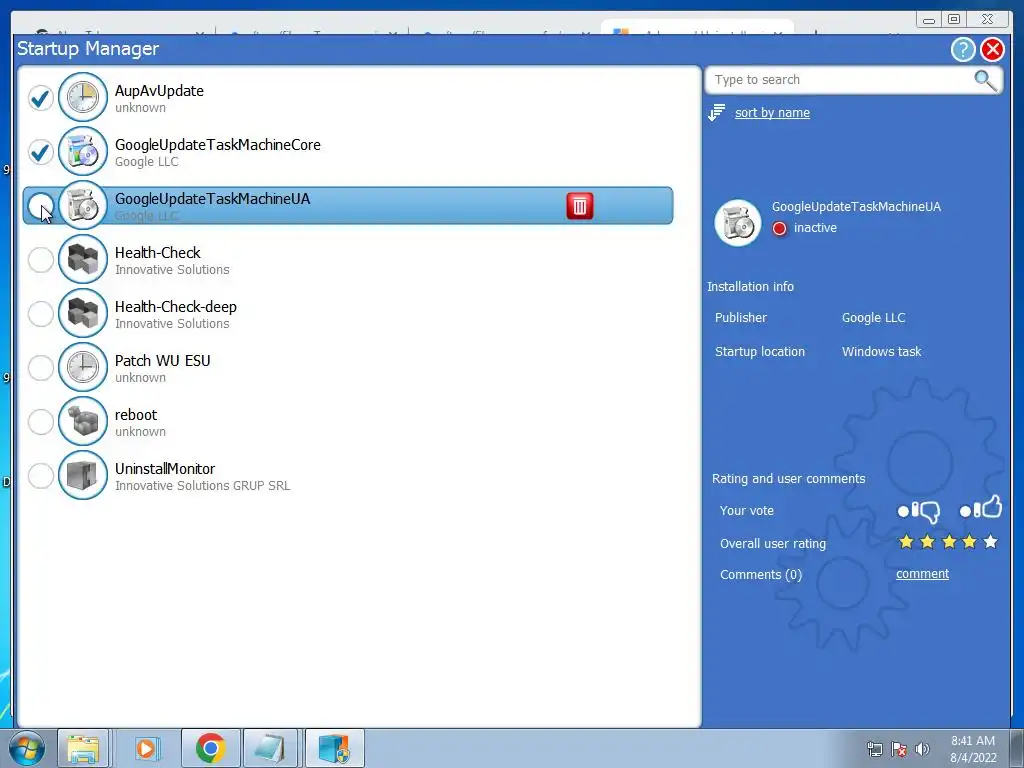This screenshot has height=768, width=1024.
Task: Enable the UninstallMonitor startup checkbox
Action: (40, 476)
